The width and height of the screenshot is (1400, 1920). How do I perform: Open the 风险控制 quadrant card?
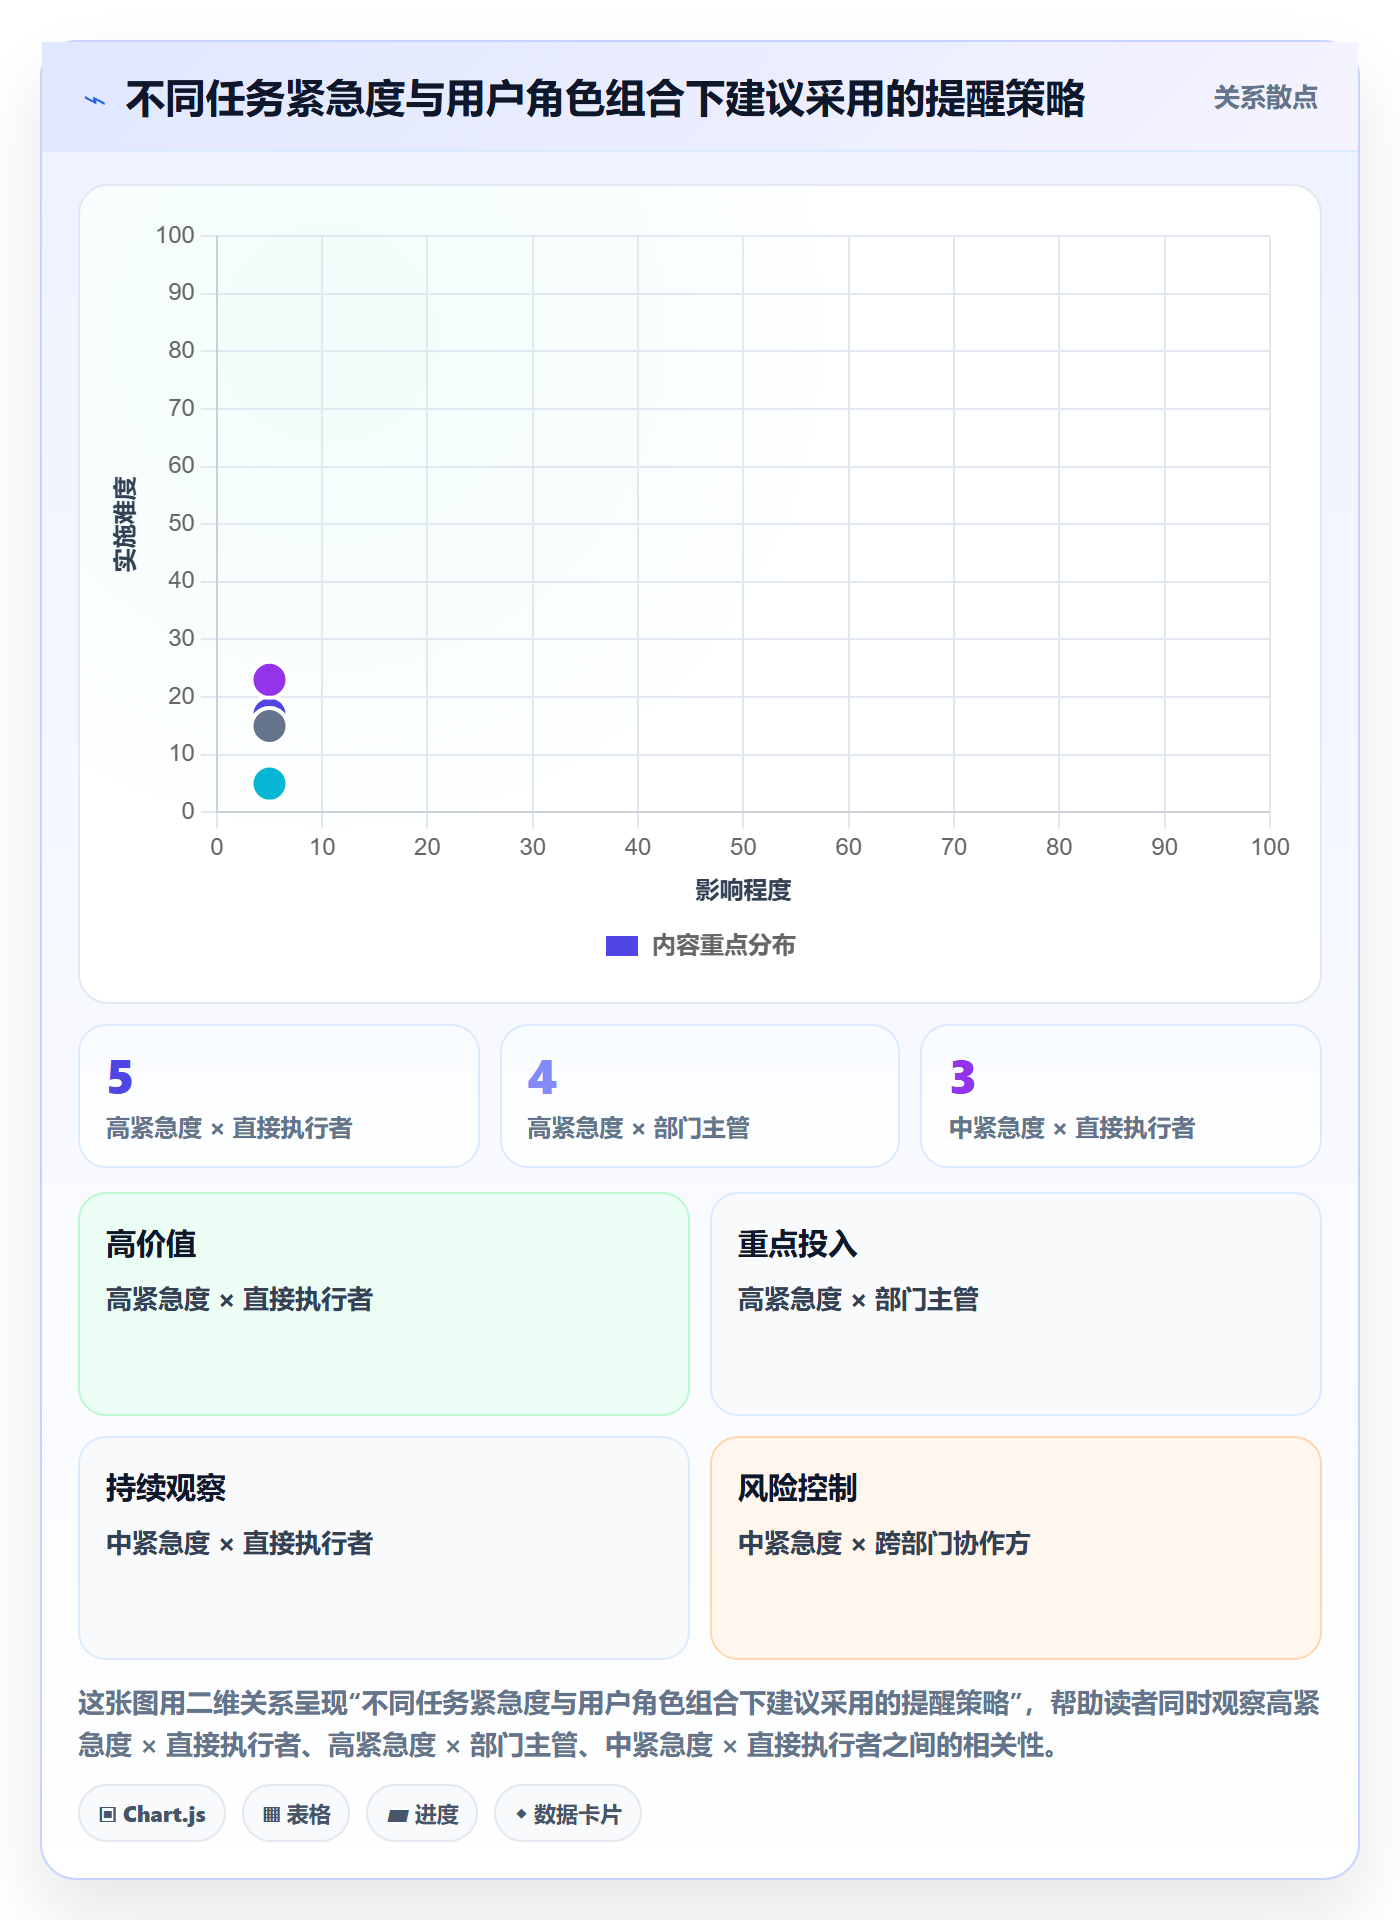coord(1016,1548)
